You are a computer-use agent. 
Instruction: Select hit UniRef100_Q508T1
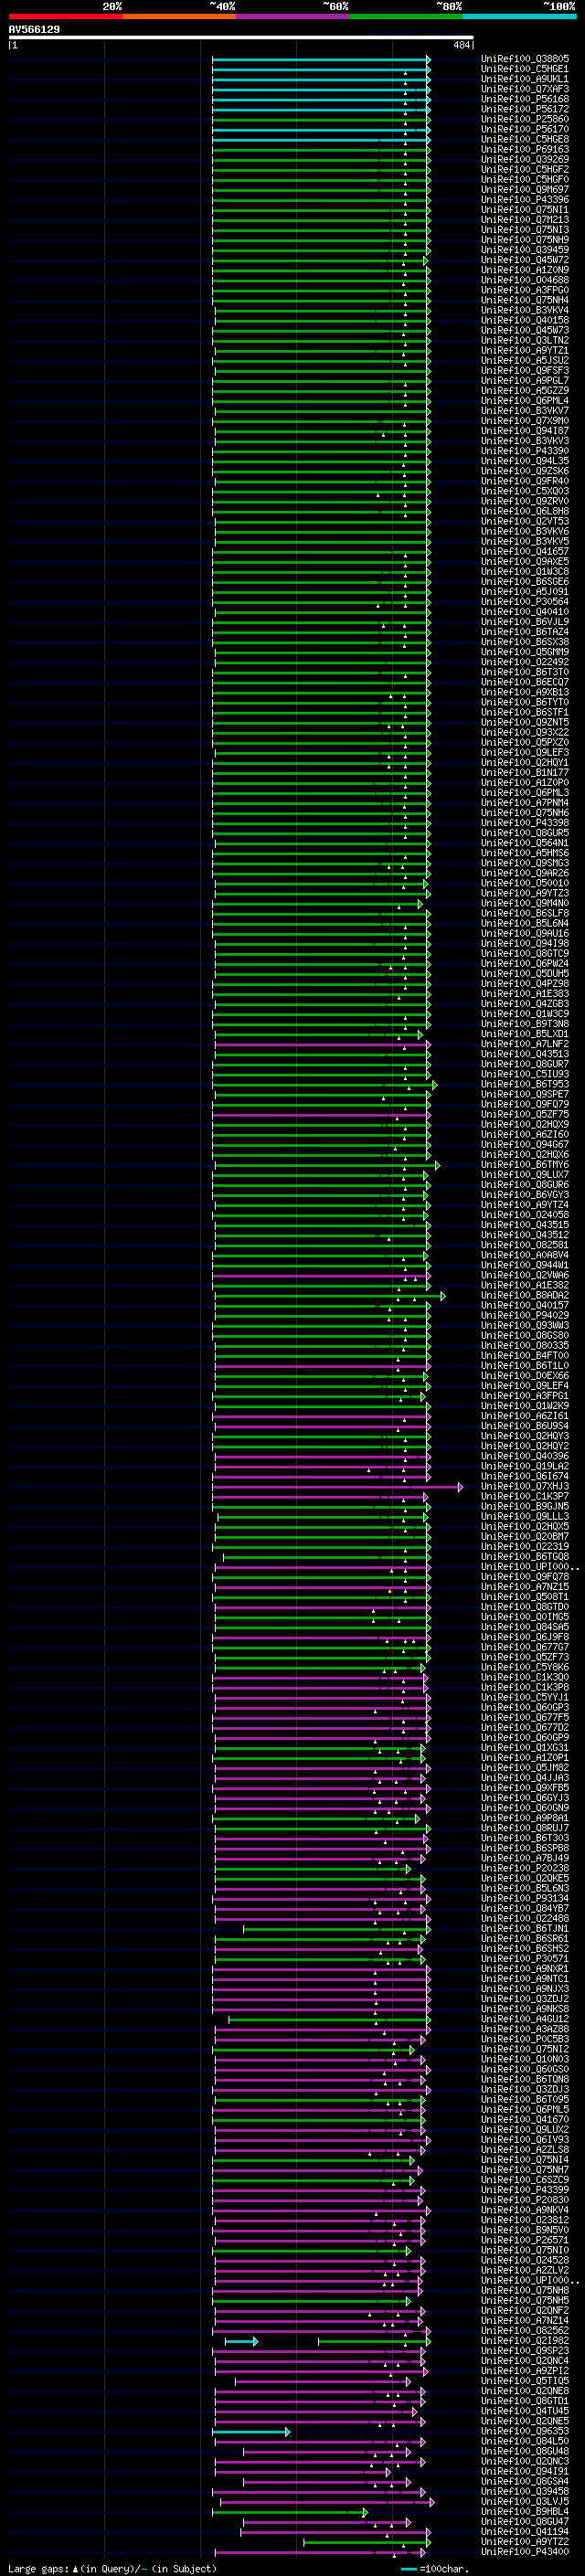tap(525, 1597)
